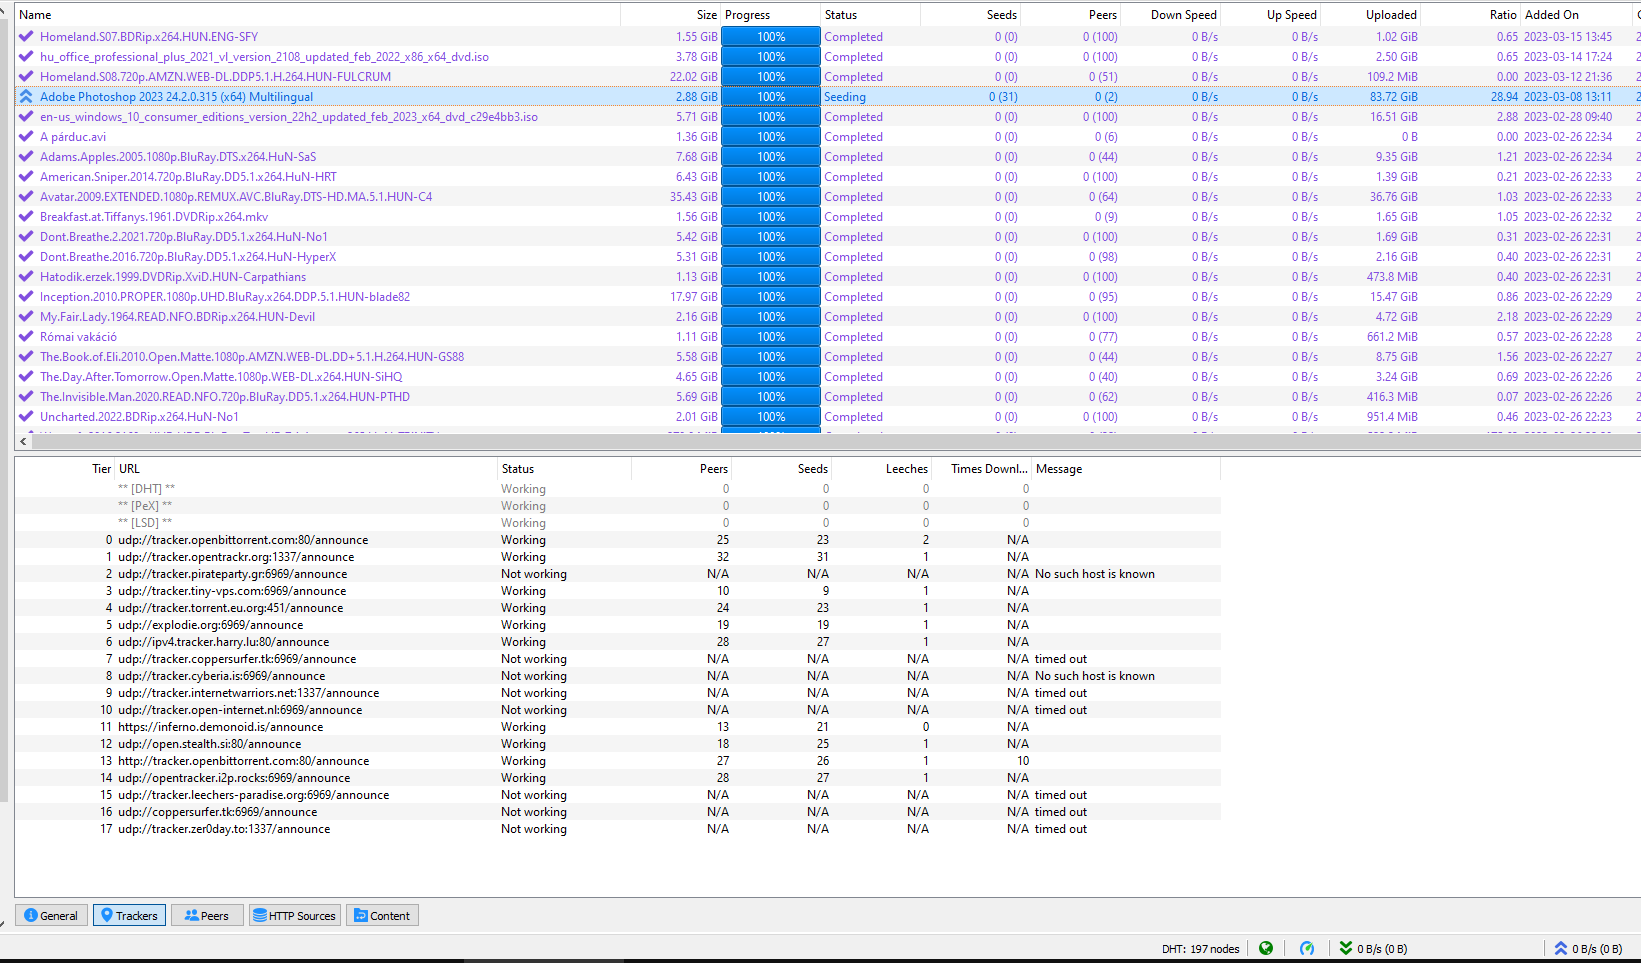
Task: Click the location pin icon on Trackers tab
Action: [x=105, y=915]
